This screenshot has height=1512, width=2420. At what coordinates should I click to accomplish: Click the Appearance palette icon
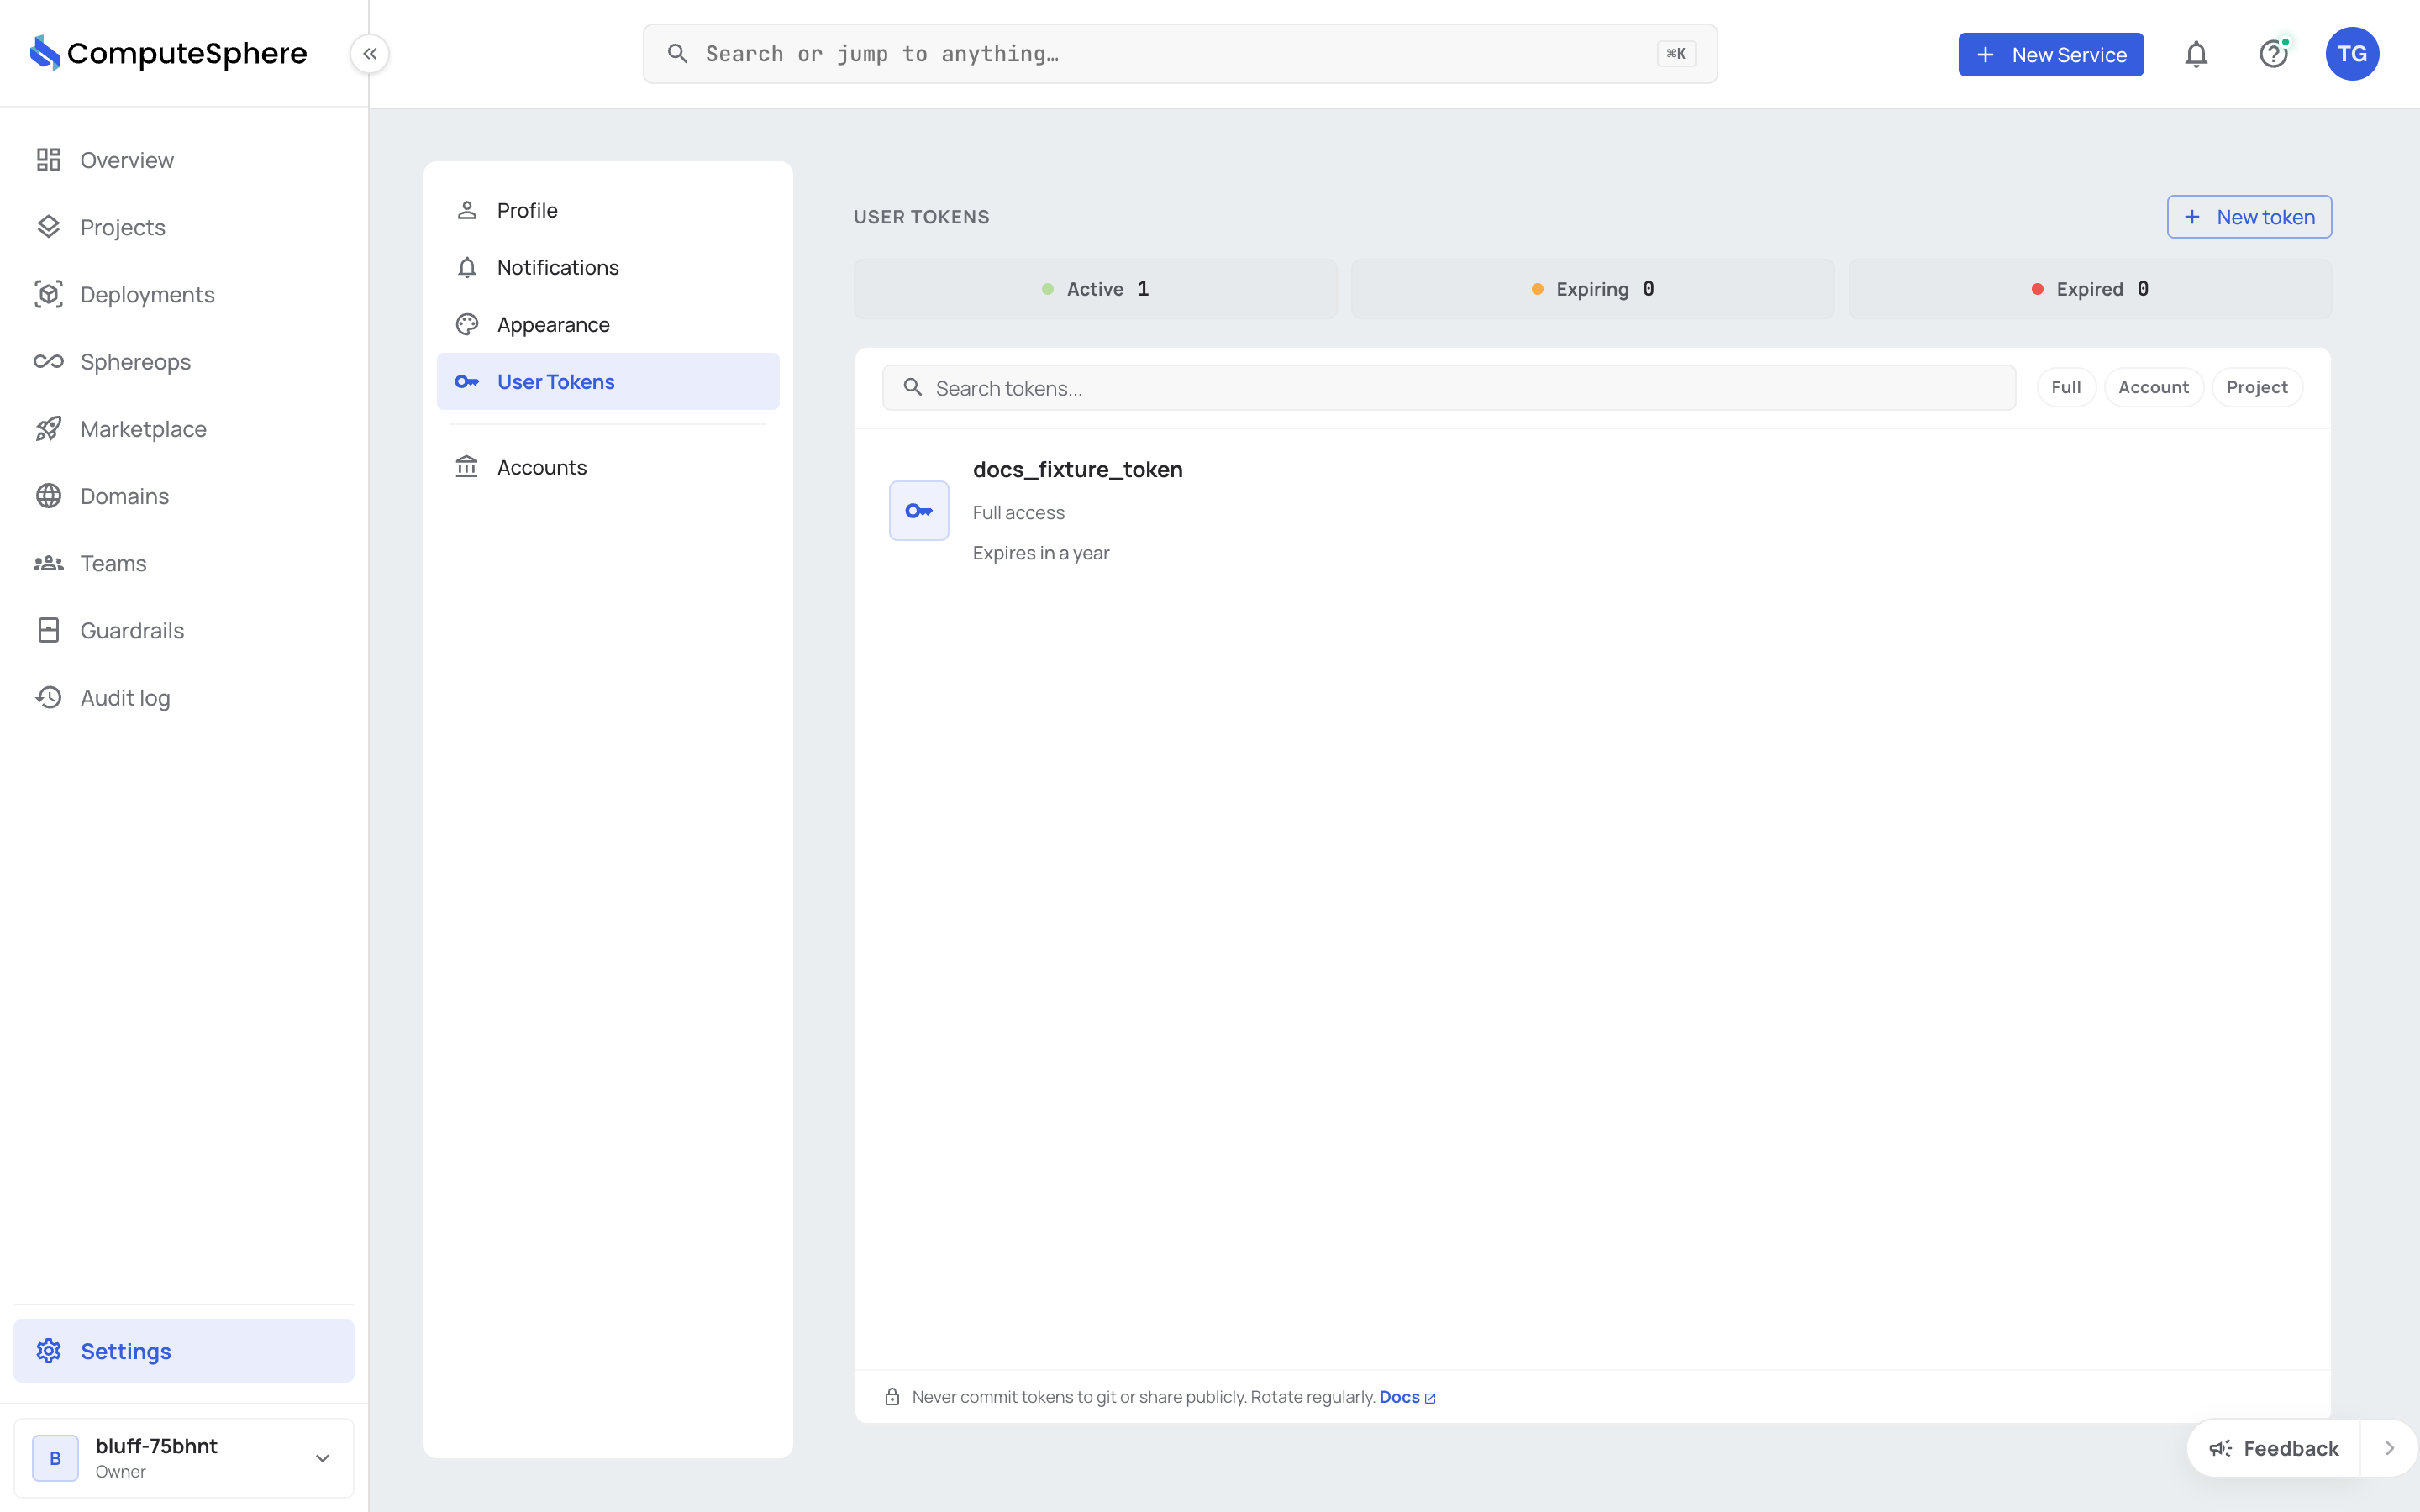tap(467, 324)
